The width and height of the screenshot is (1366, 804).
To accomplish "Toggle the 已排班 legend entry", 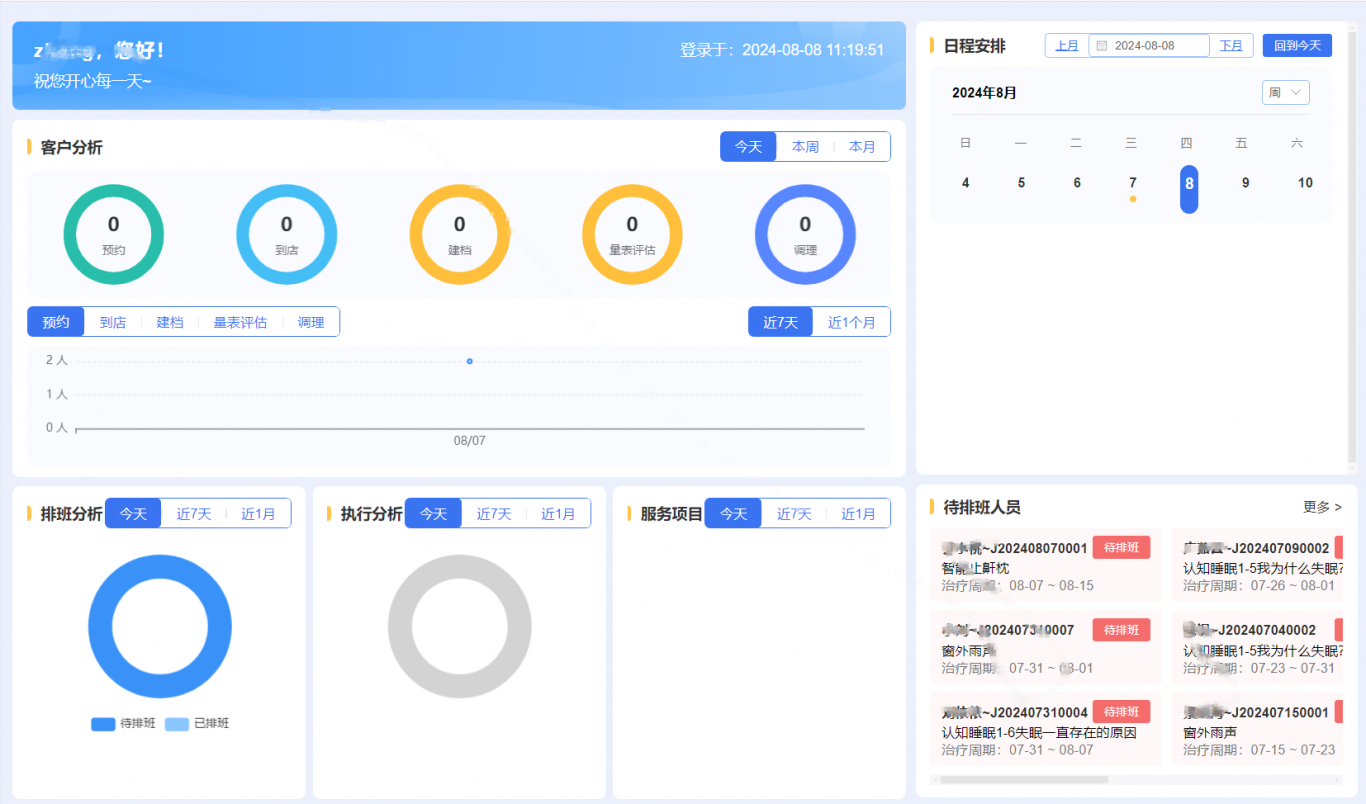I will [197, 723].
